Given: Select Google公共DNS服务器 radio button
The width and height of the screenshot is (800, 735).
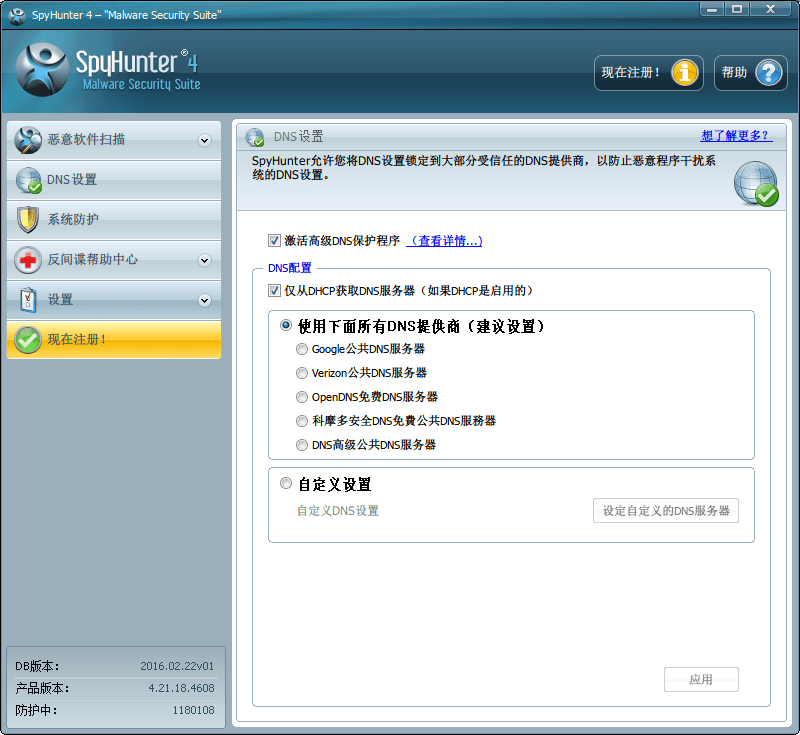Looking at the screenshot, I should click(302, 349).
